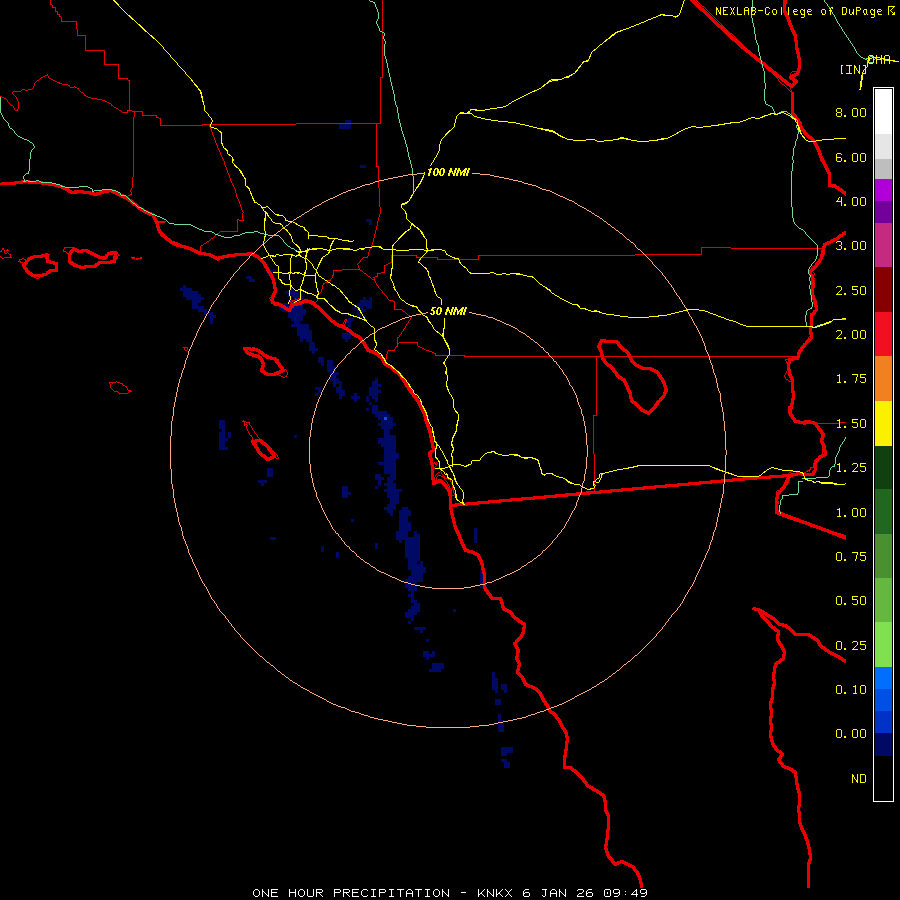Select the navy swatch beside 0.00
900x900 pixels.
click(x=883, y=744)
